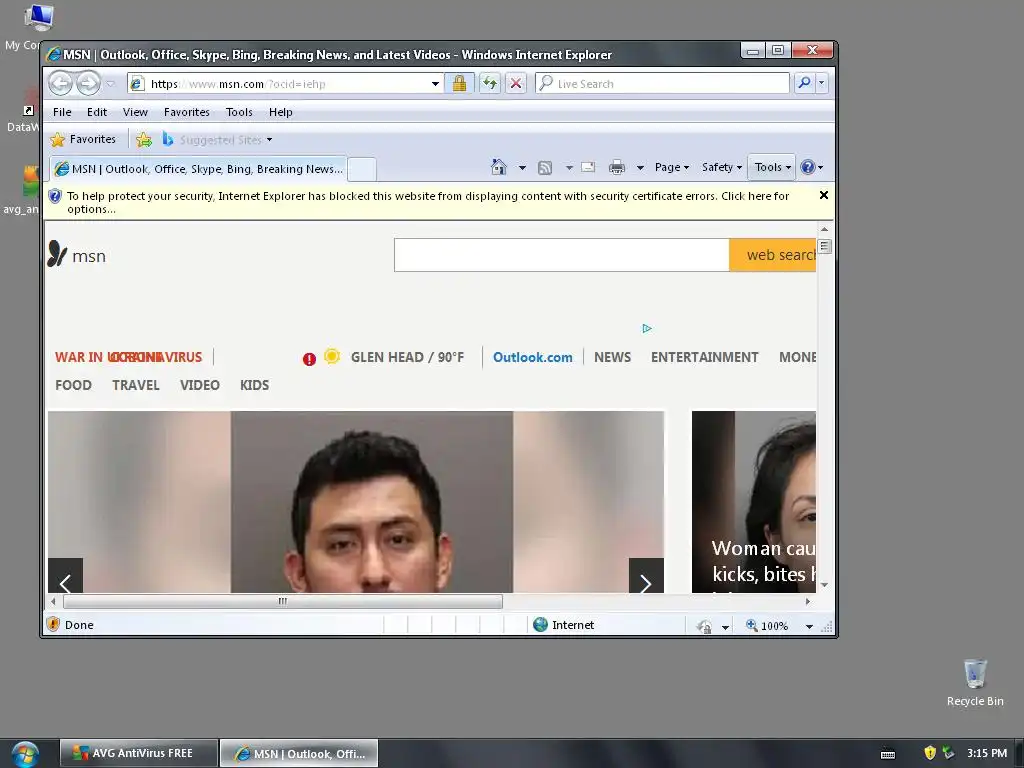Open a new blank tab
This screenshot has height=768, width=1024.
click(362, 169)
